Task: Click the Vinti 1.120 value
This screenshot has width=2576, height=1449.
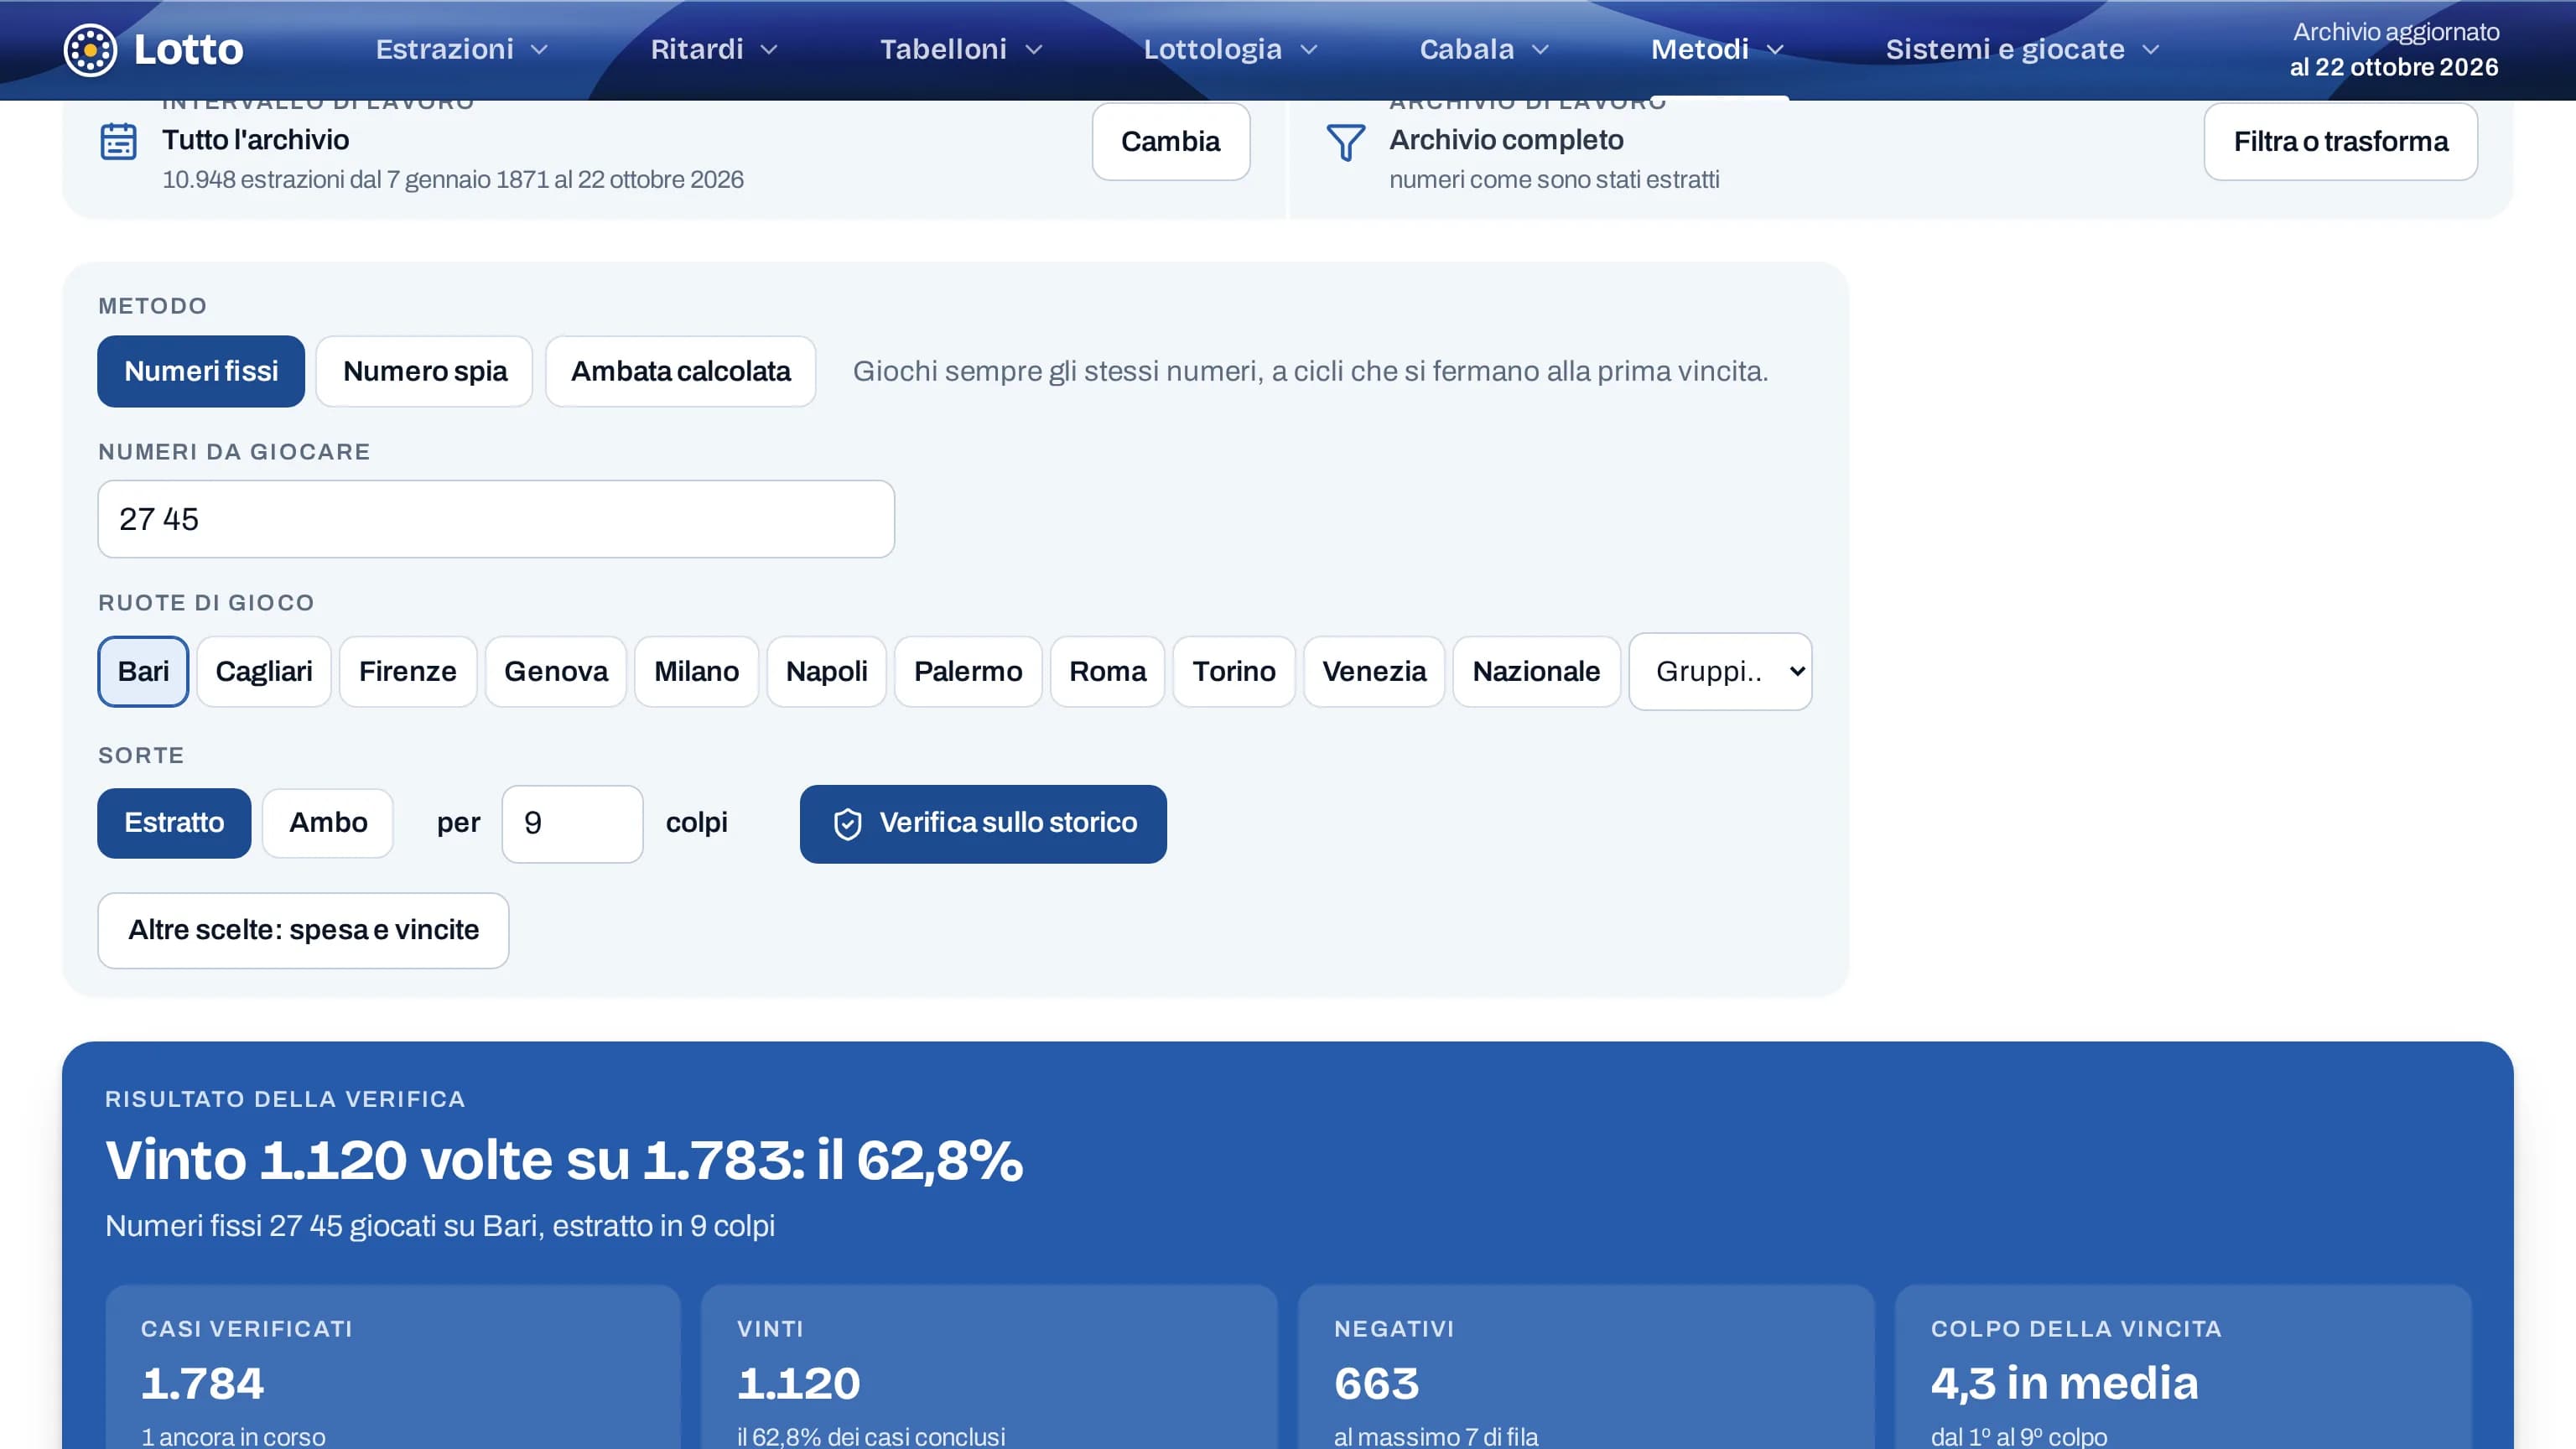Action: (x=798, y=1383)
